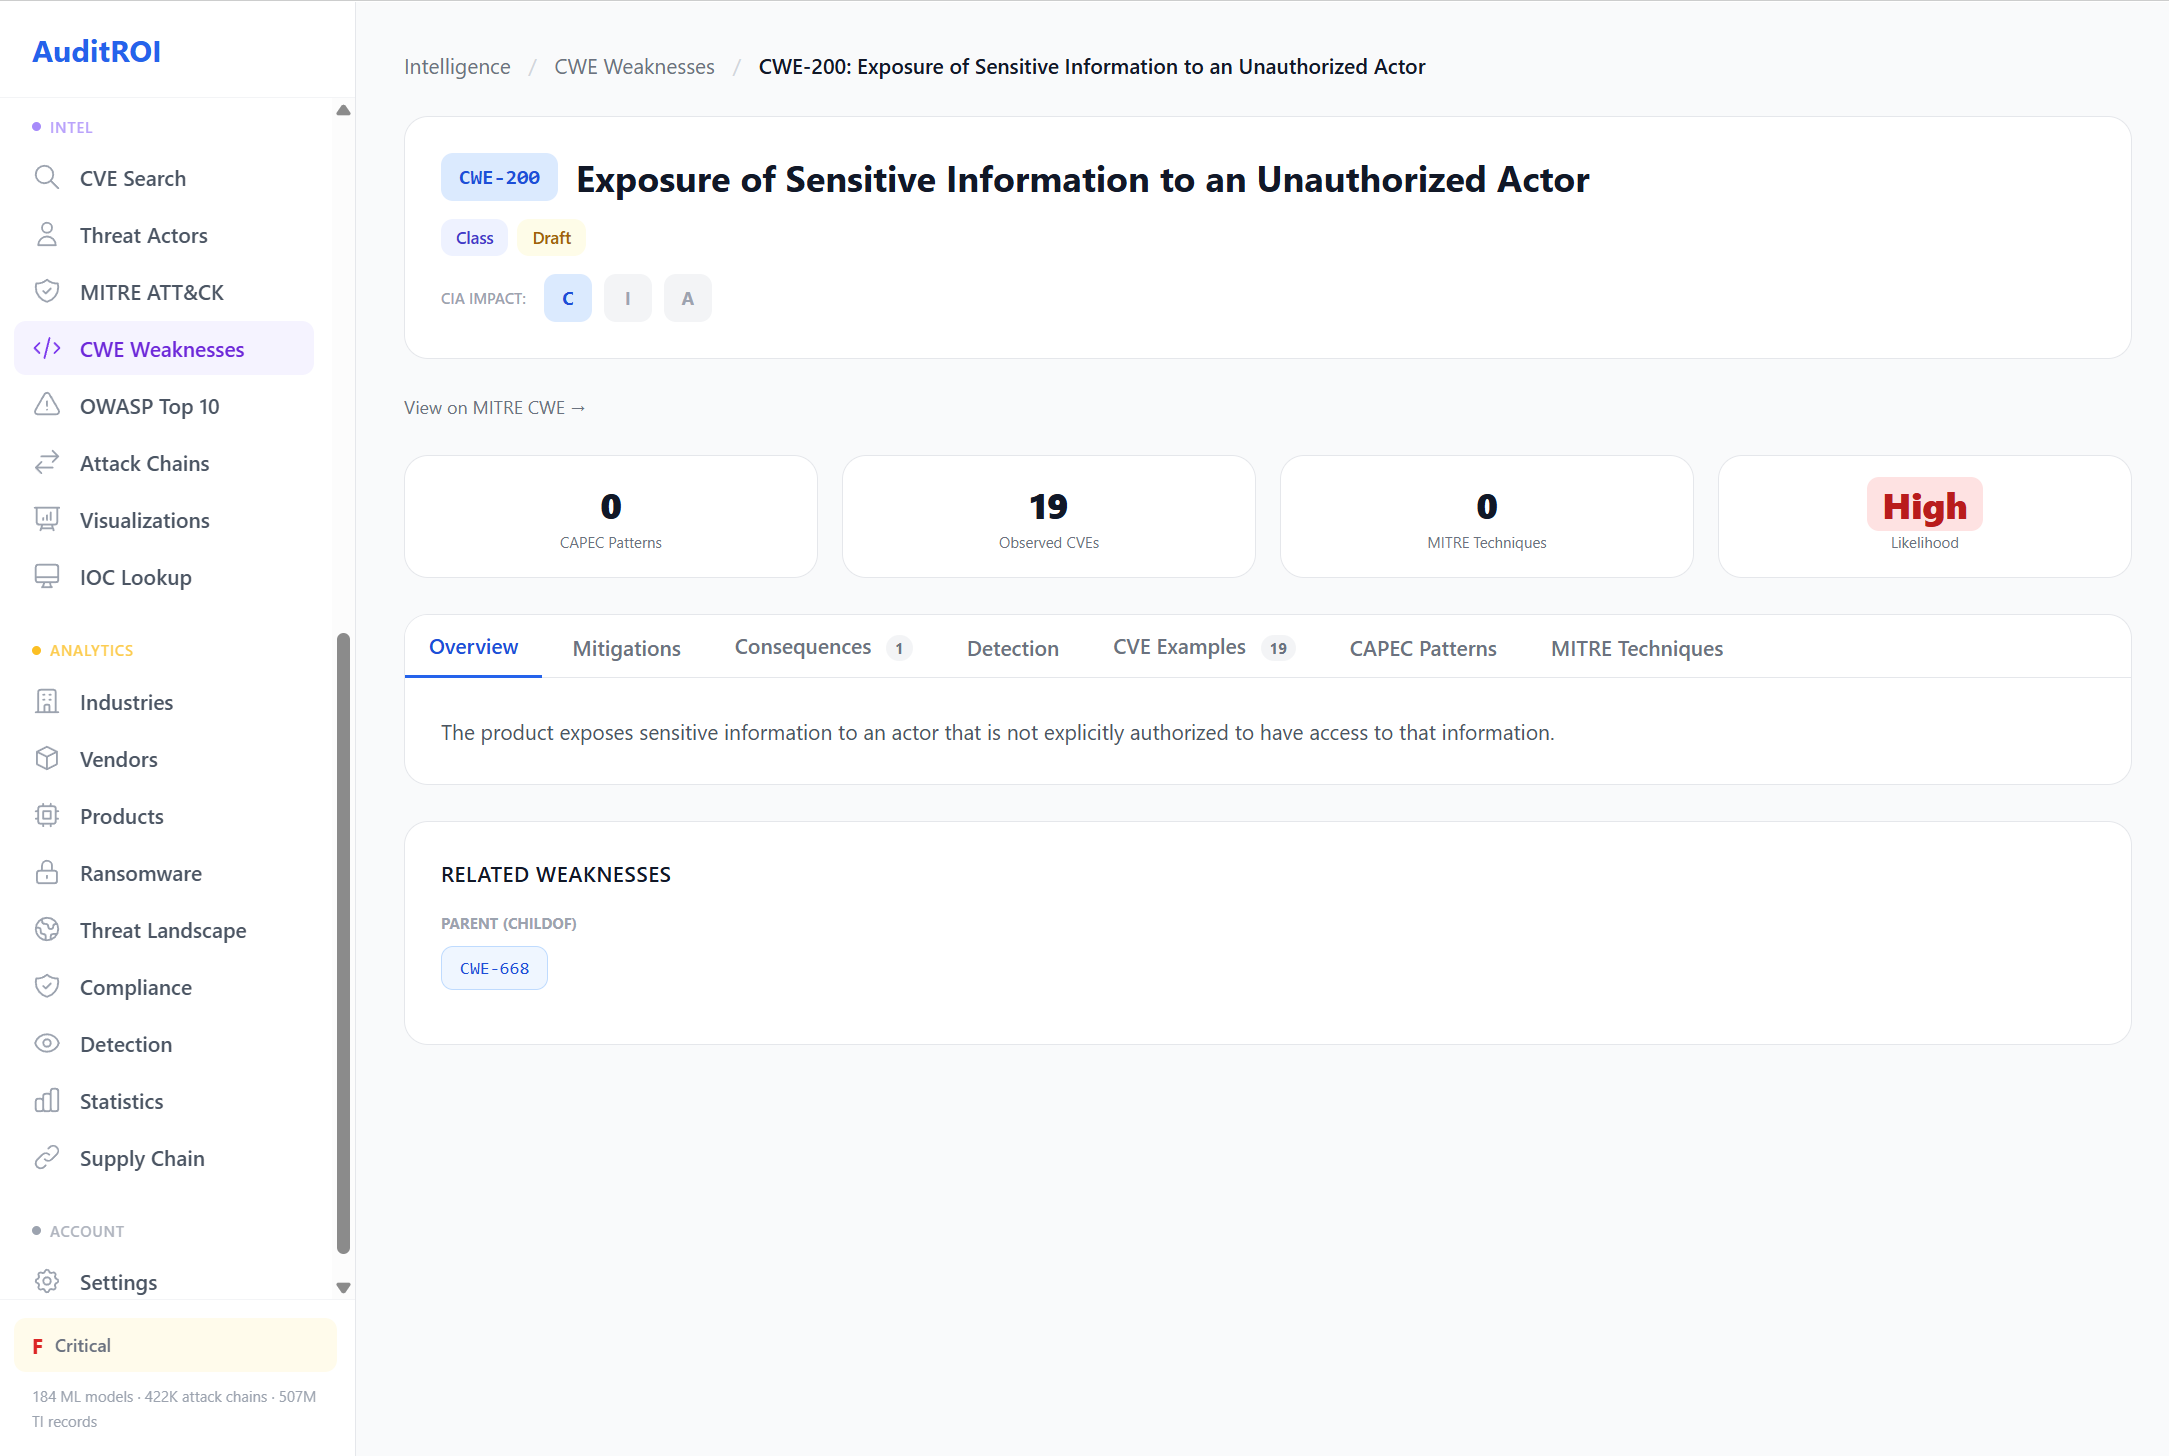Image resolution: width=2169 pixels, height=1456 pixels.
Task: Select the Supply Chain link icon
Action: (x=47, y=1157)
